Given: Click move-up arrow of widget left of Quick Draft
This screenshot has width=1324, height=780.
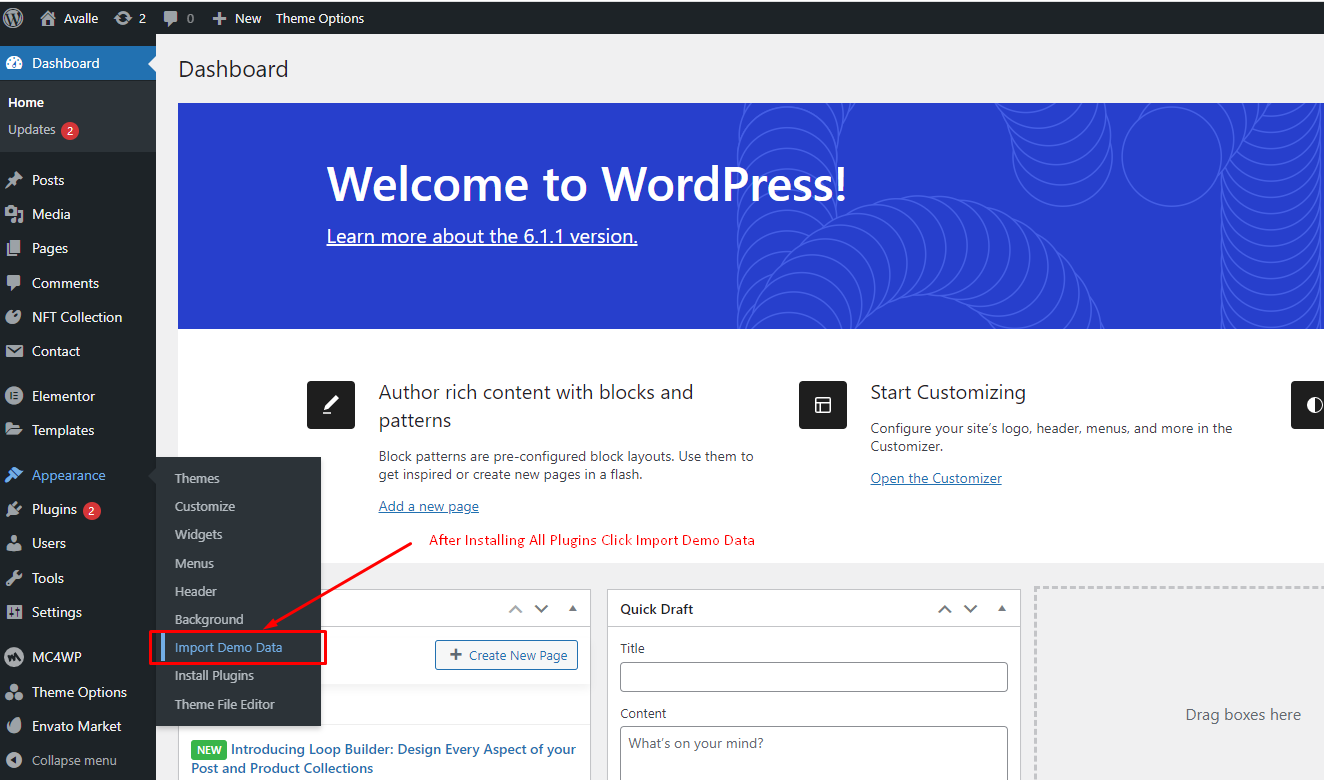Looking at the screenshot, I should (x=516, y=609).
